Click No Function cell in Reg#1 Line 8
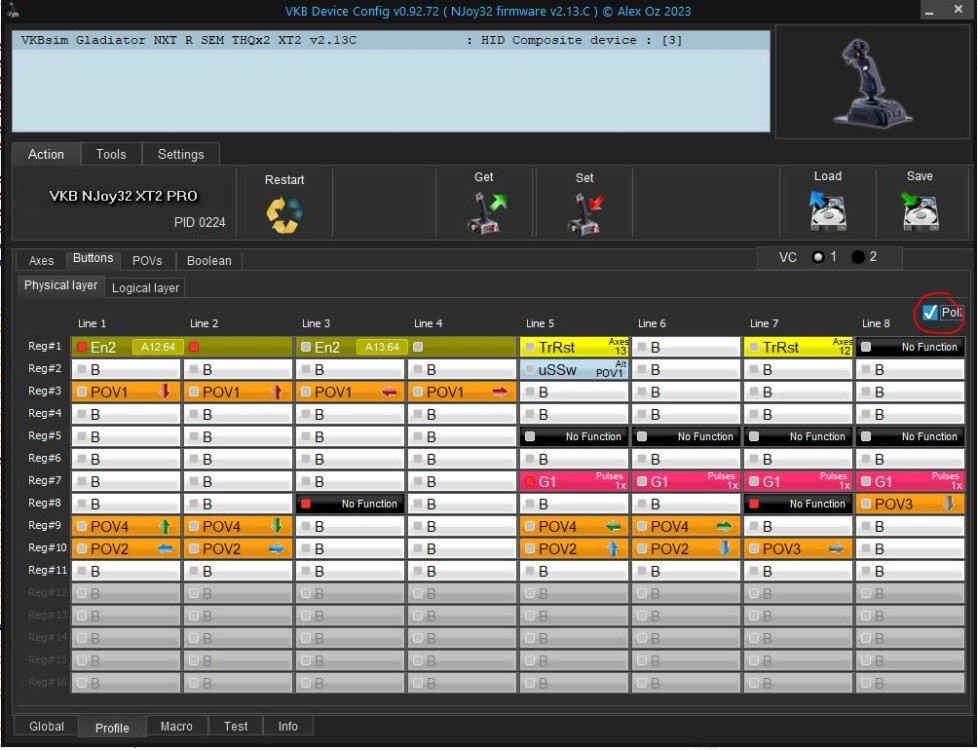 pyautogui.click(x=910, y=347)
